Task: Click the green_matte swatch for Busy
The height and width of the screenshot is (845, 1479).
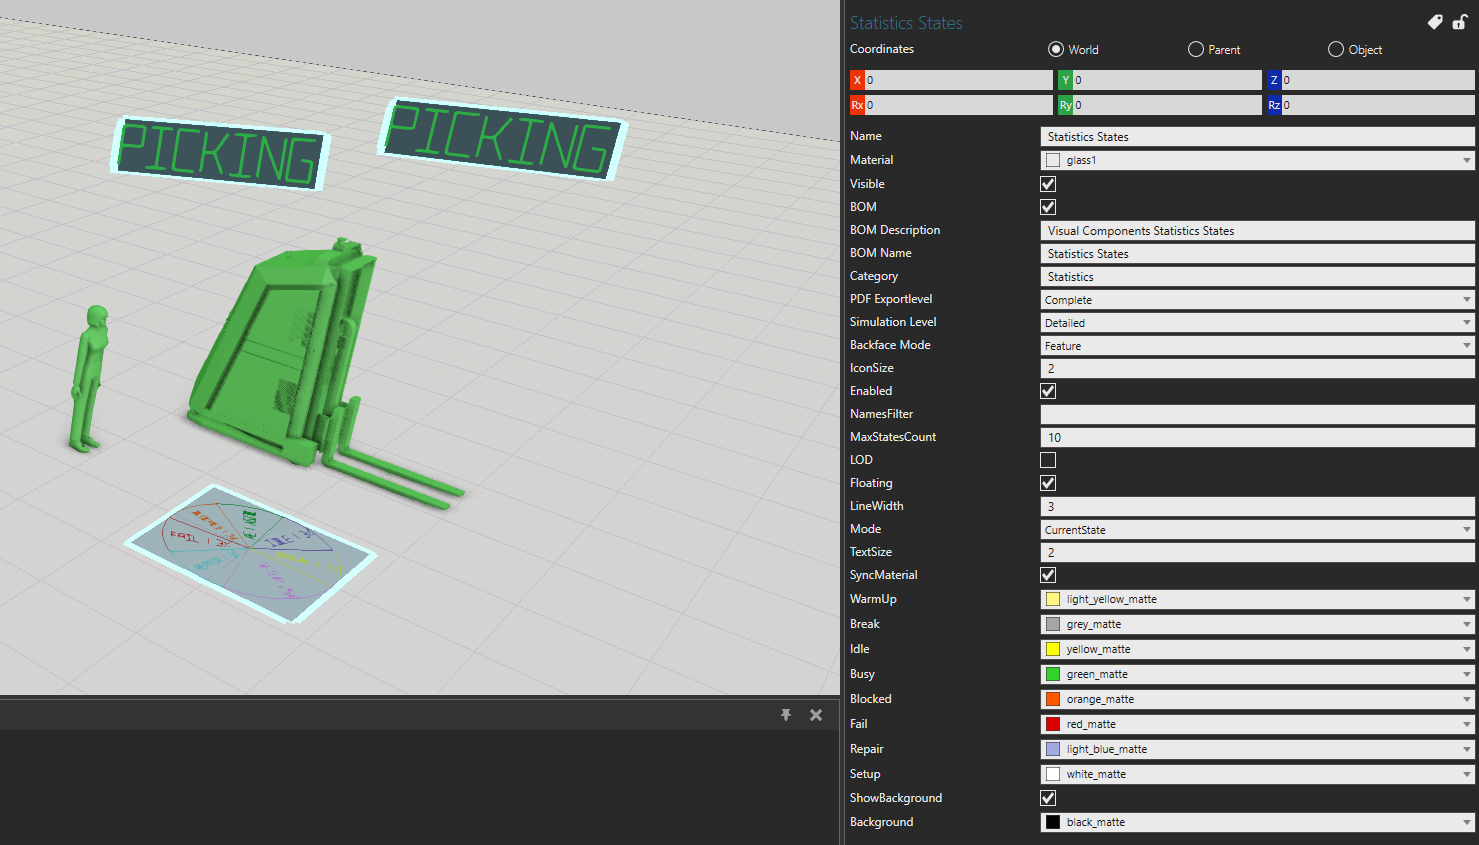Action: (1053, 674)
